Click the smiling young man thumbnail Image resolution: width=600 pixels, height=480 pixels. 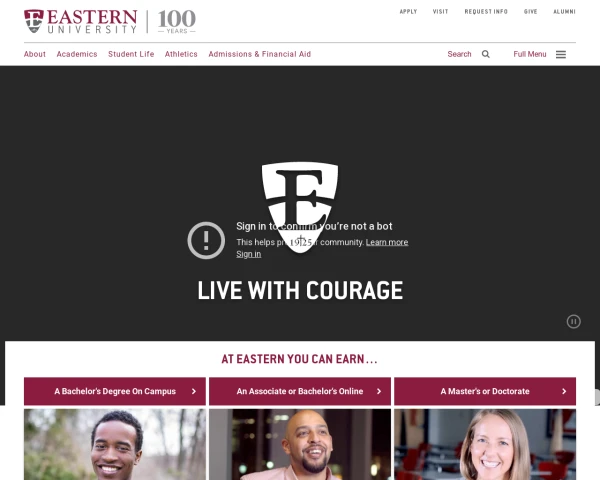tap(115, 444)
